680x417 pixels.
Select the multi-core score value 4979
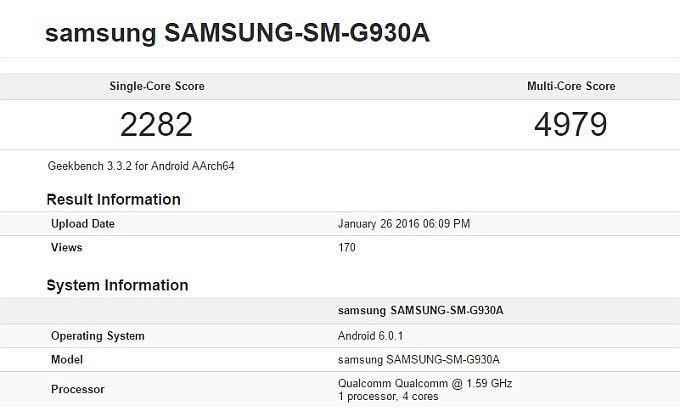pyautogui.click(x=571, y=124)
